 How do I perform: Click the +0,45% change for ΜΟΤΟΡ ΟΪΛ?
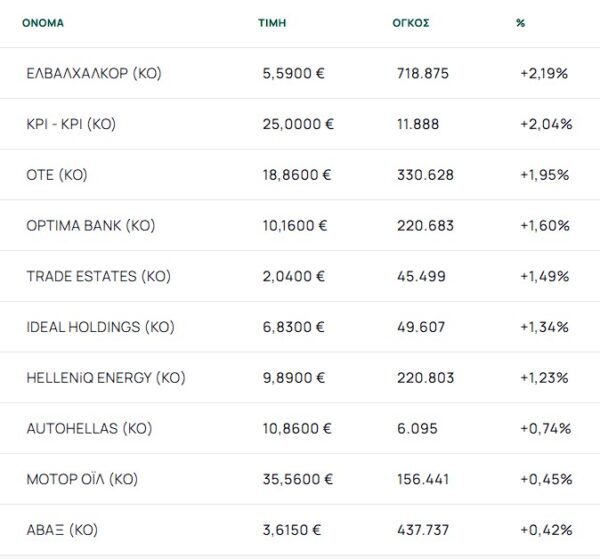pyautogui.click(x=546, y=479)
